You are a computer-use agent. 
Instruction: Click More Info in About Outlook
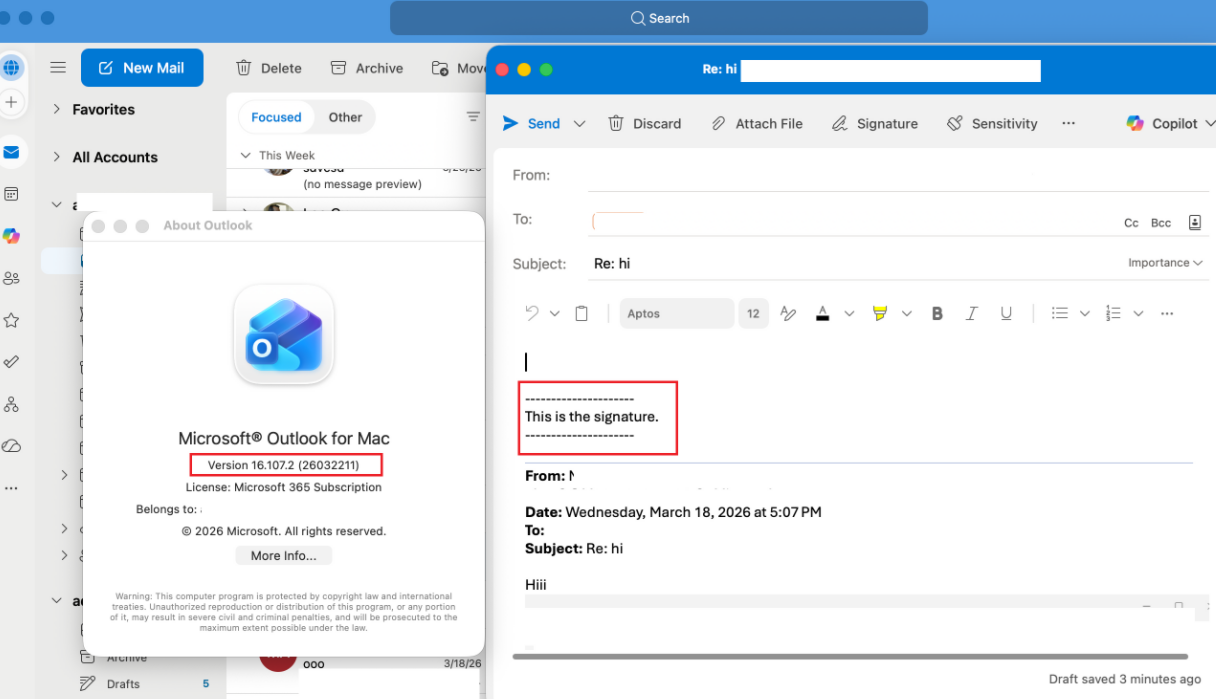tap(284, 555)
